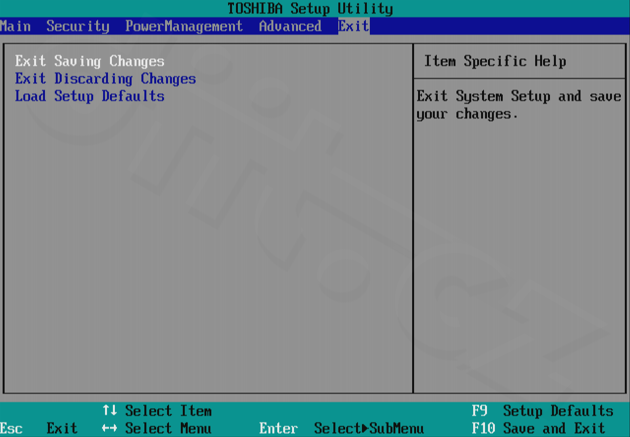This screenshot has width=630, height=437.
Task: Click the Enter Select SubMenu hint
Action: pos(342,428)
